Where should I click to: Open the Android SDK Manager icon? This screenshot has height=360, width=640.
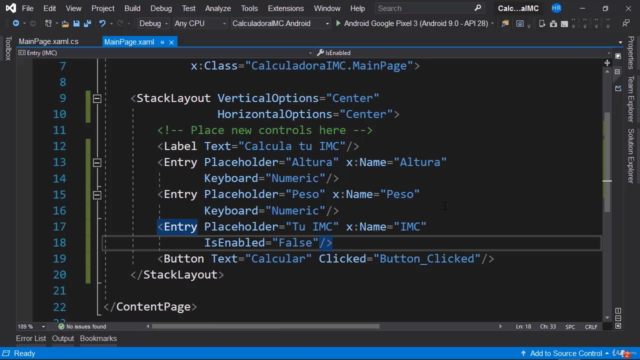553,24
